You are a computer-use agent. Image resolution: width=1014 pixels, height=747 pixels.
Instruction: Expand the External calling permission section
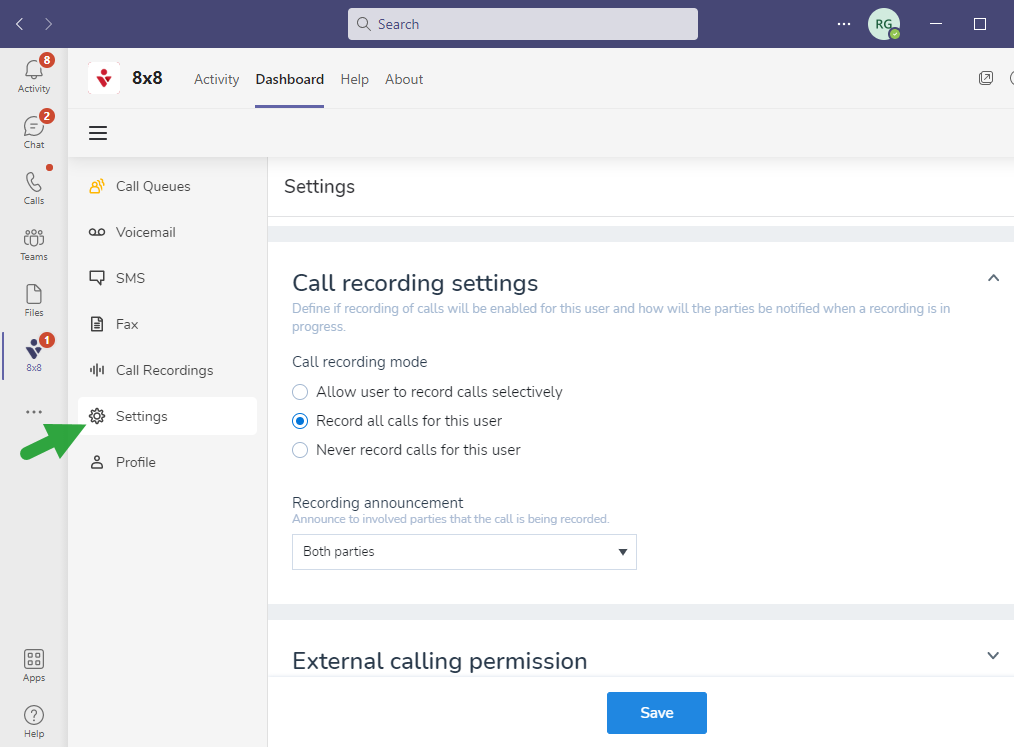click(x=993, y=656)
